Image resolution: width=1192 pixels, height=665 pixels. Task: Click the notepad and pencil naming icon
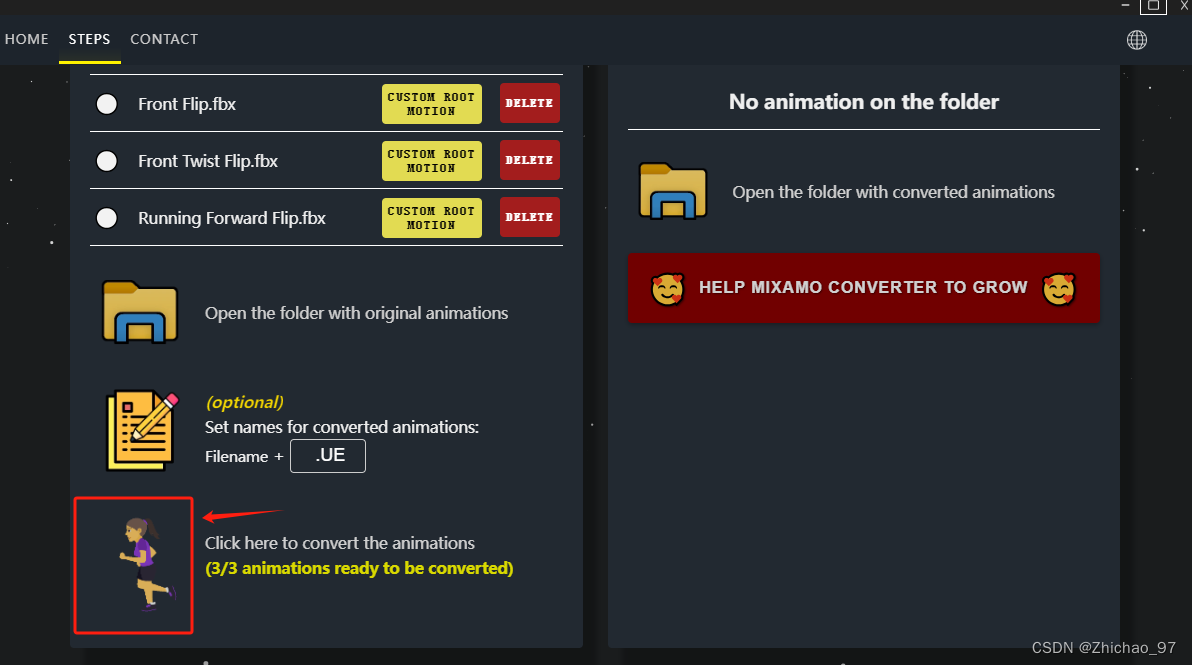coord(142,430)
